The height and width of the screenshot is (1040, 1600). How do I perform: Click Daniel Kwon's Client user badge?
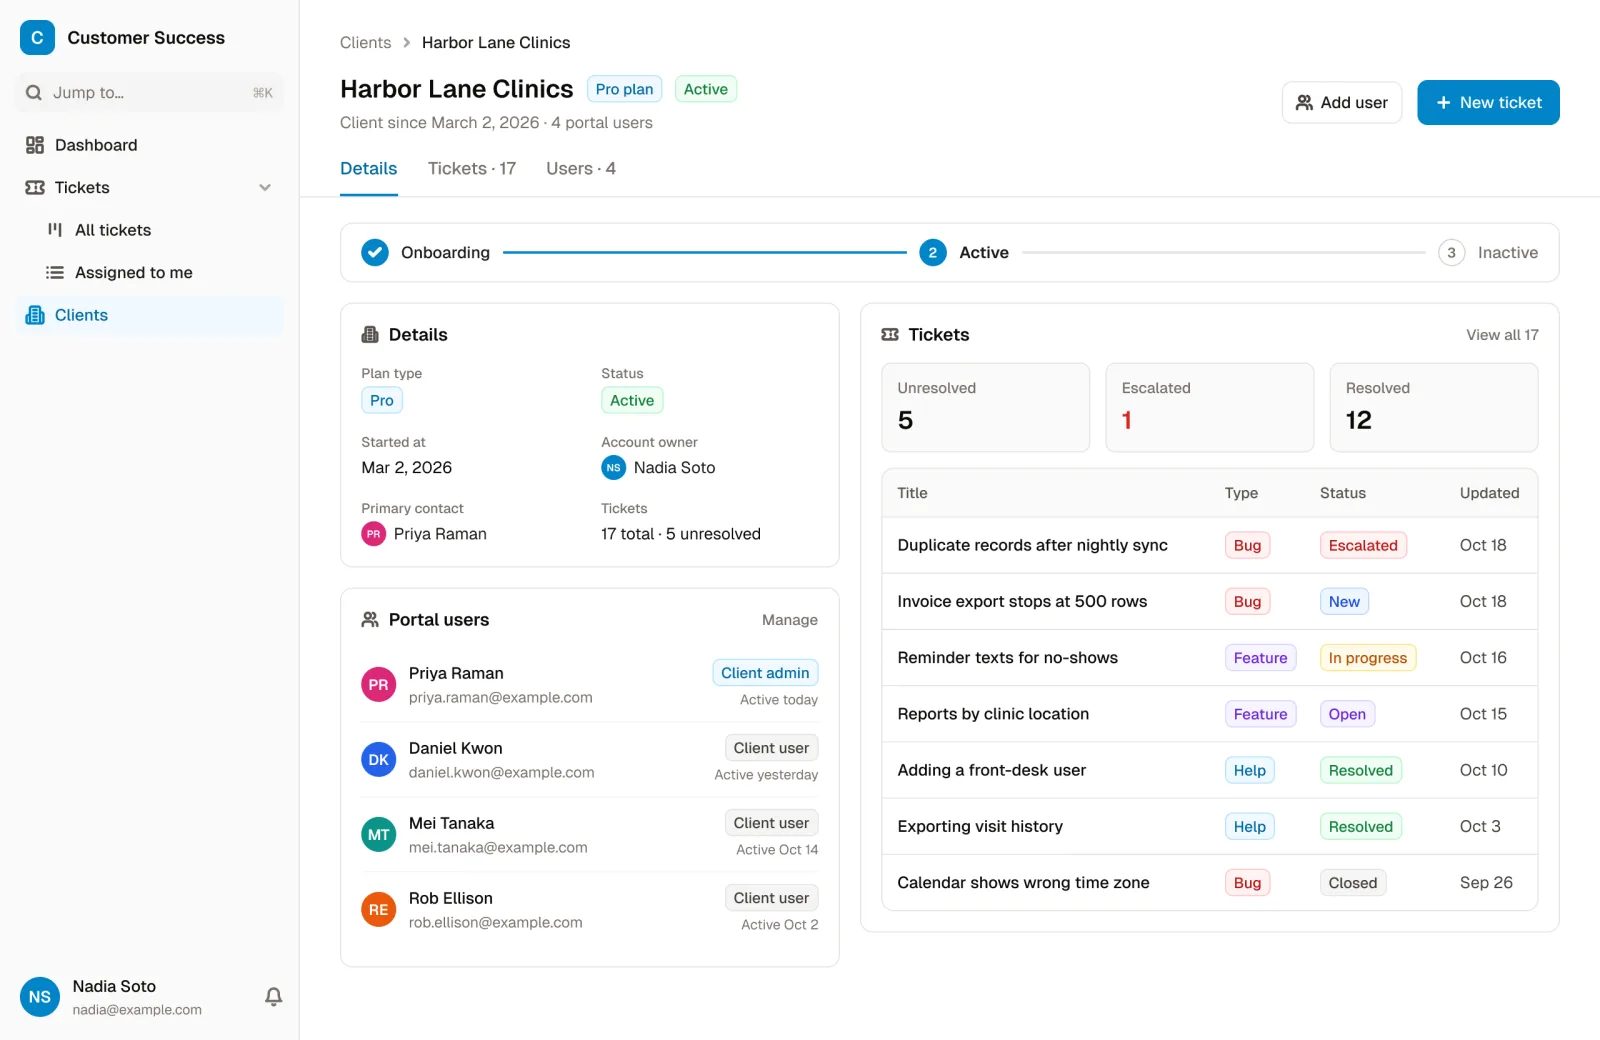click(x=771, y=748)
